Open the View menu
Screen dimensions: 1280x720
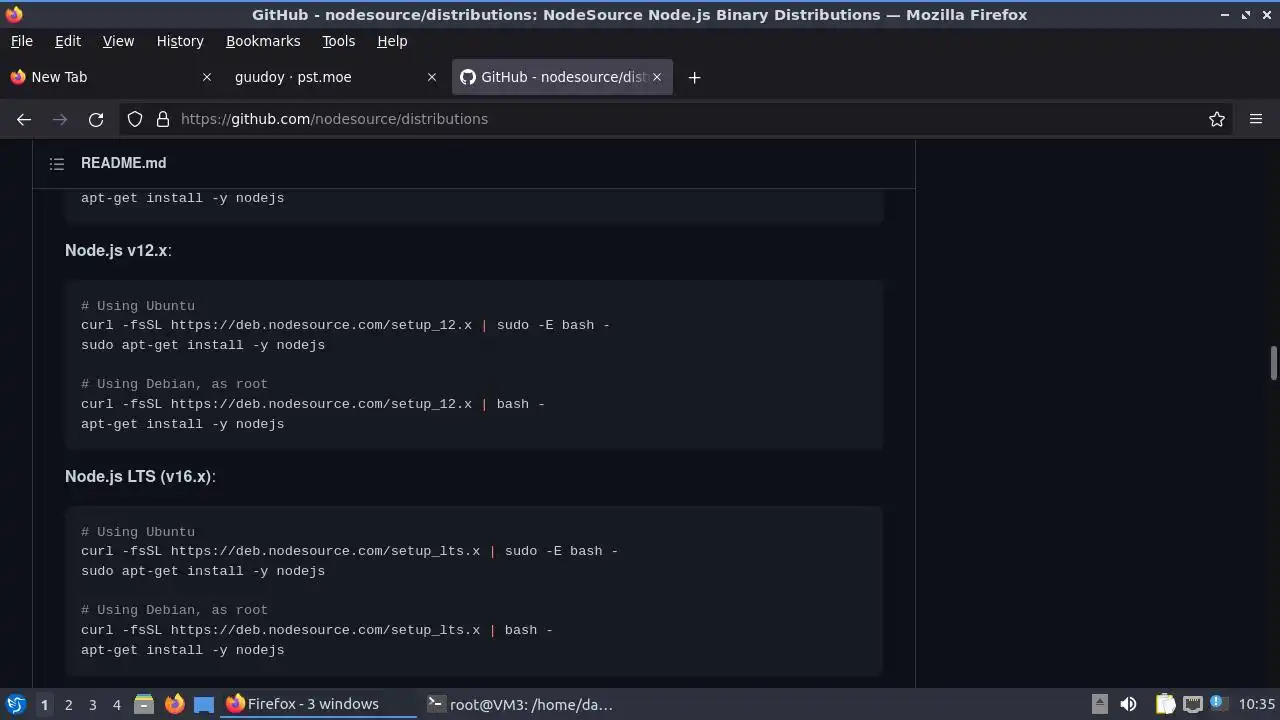pos(118,41)
